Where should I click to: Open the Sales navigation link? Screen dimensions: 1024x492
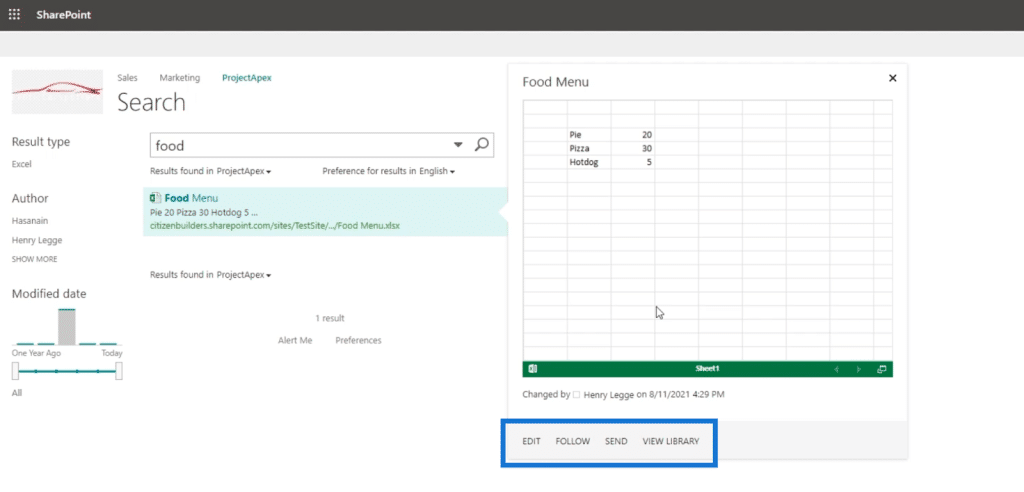[127, 78]
